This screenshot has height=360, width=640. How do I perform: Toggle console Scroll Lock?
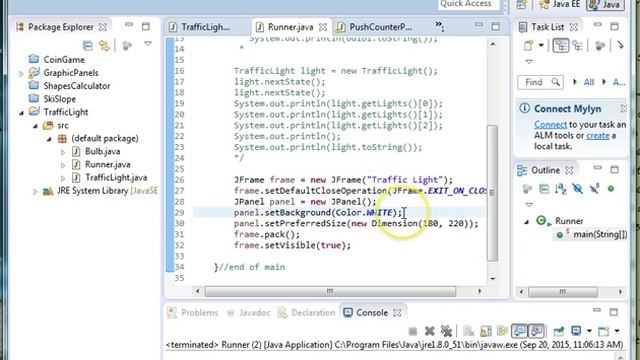click(486, 331)
